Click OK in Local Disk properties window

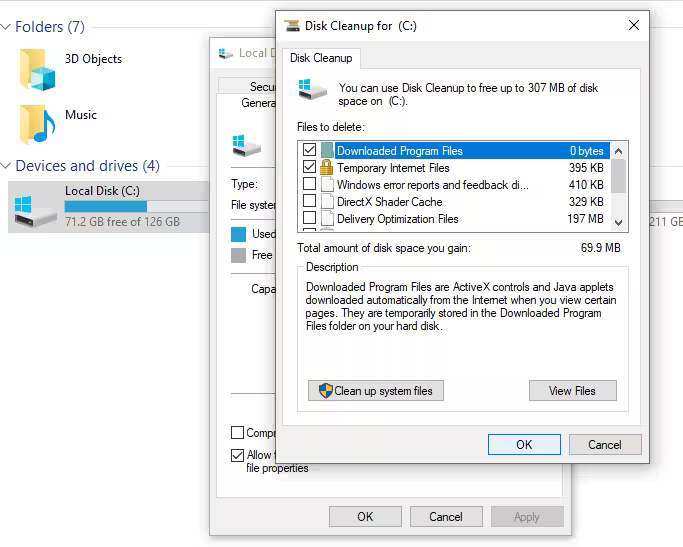tap(365, 517)
